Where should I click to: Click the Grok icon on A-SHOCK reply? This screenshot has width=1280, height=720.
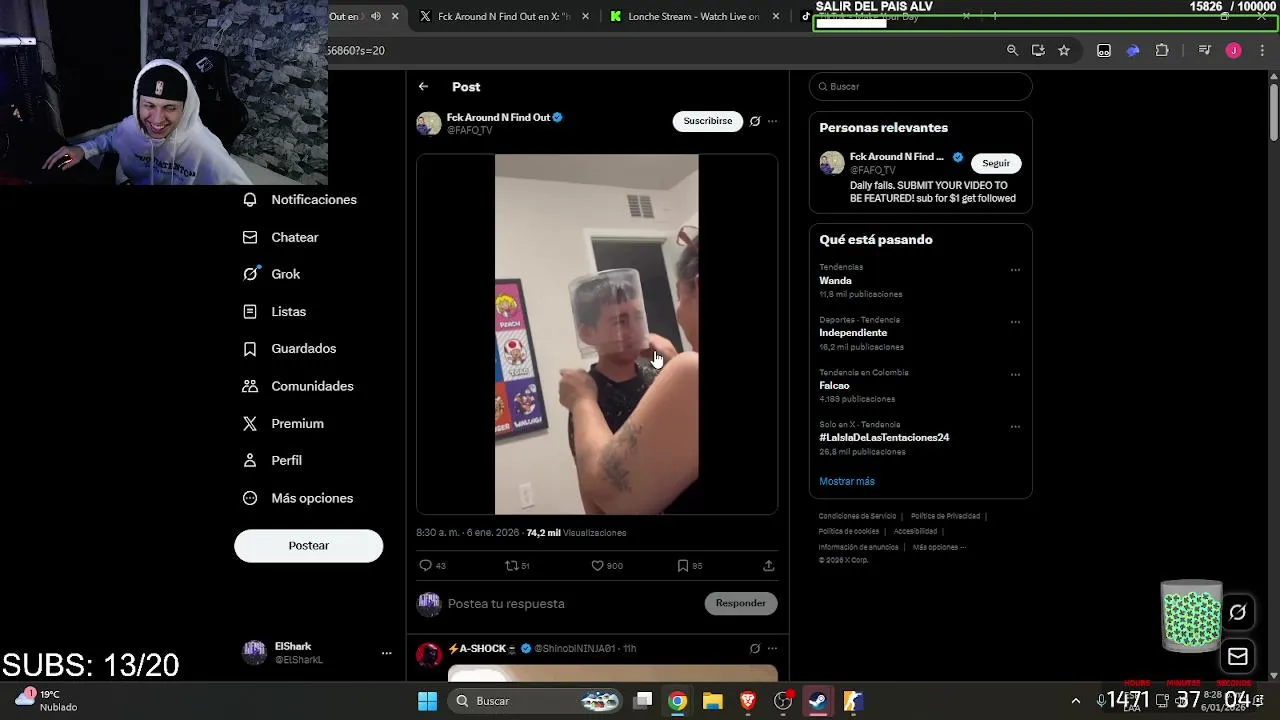point(755,649)
